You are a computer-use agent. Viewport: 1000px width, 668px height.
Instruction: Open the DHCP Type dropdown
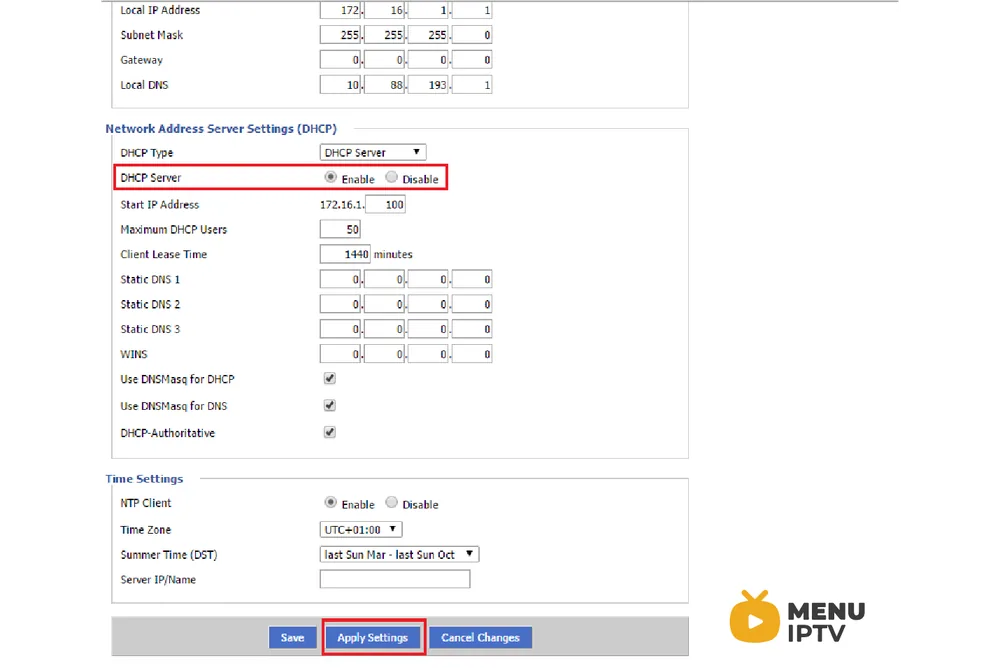373,152
